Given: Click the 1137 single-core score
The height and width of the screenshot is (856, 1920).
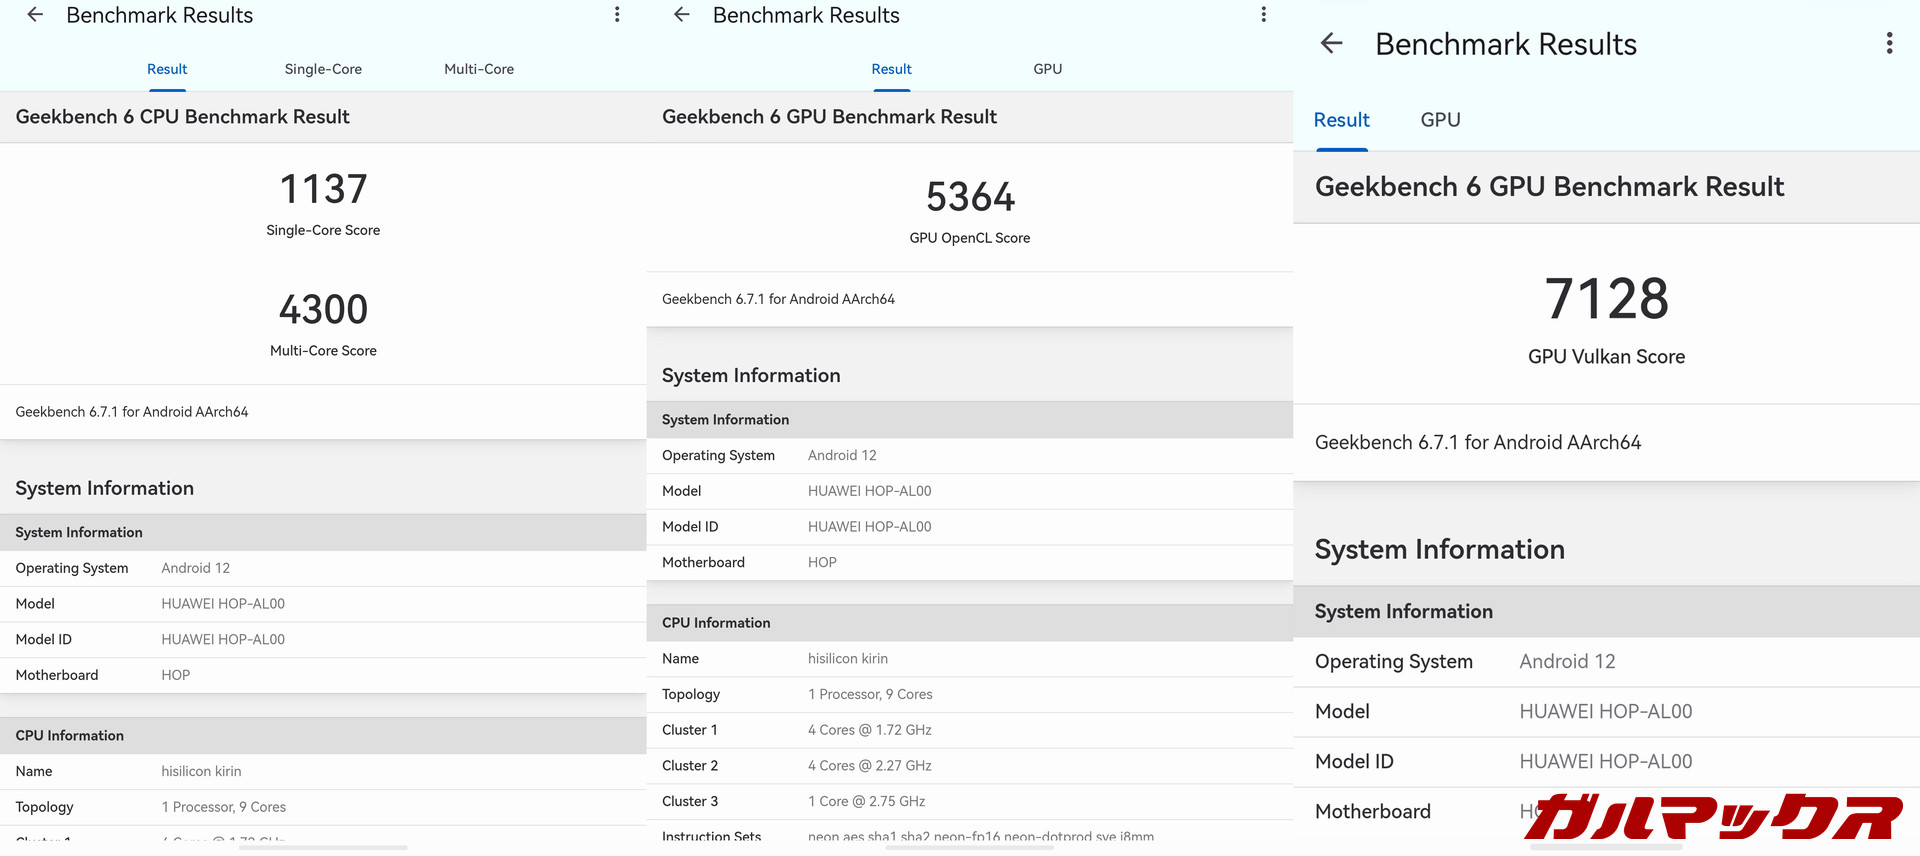Looking at the screenshot, I should (323, 189).
